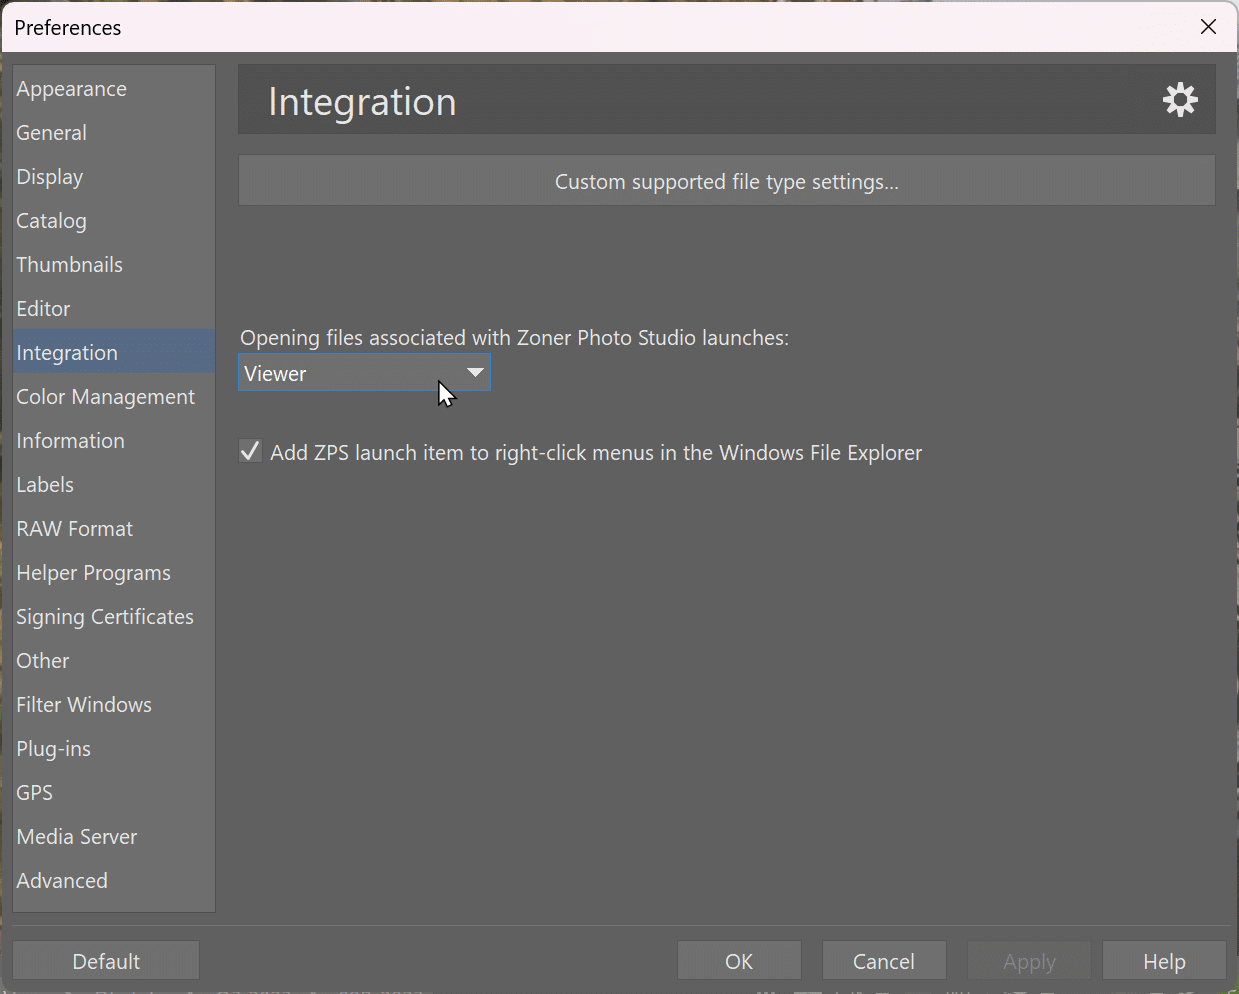1239x994 pixels.
Task: Select the RAW Format category
Action: pos(74,528)
